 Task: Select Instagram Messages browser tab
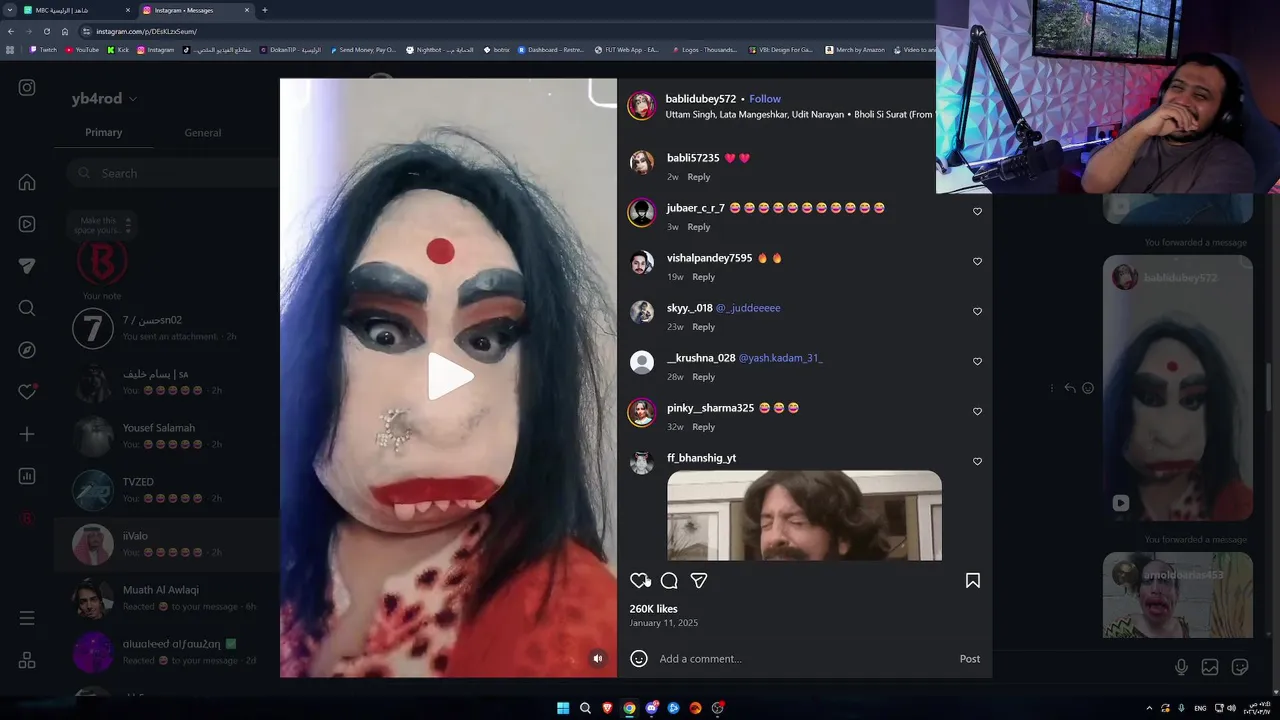click(x=195, y=10)
